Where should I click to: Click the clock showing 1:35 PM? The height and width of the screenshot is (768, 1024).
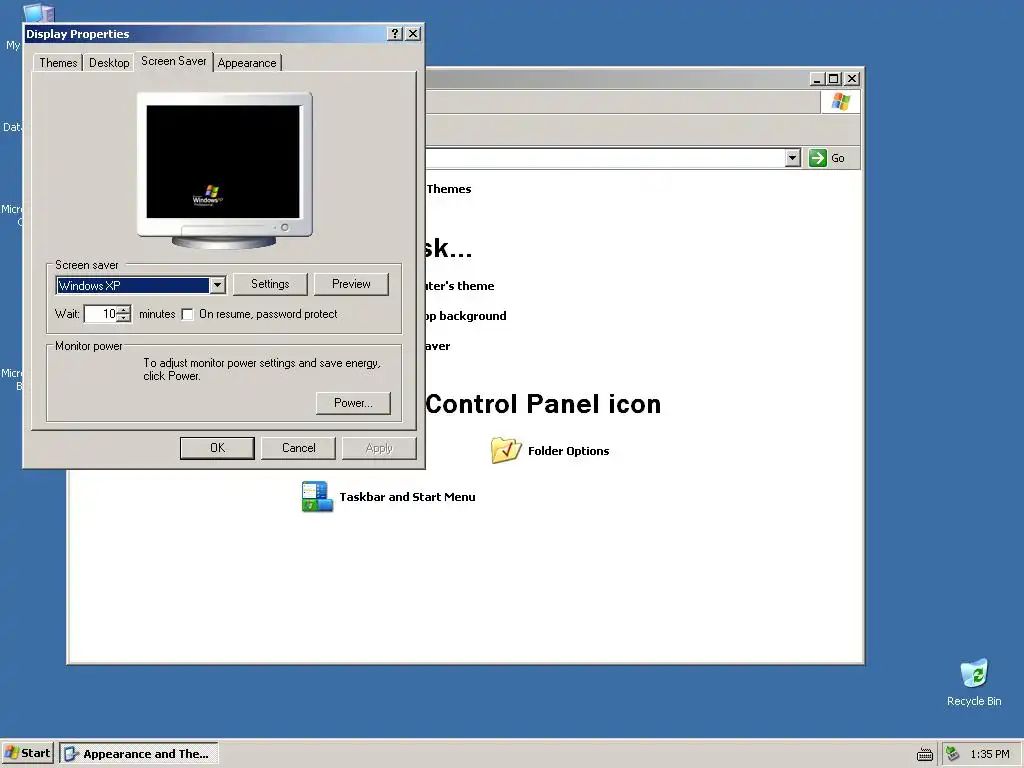tap(989, 754)
